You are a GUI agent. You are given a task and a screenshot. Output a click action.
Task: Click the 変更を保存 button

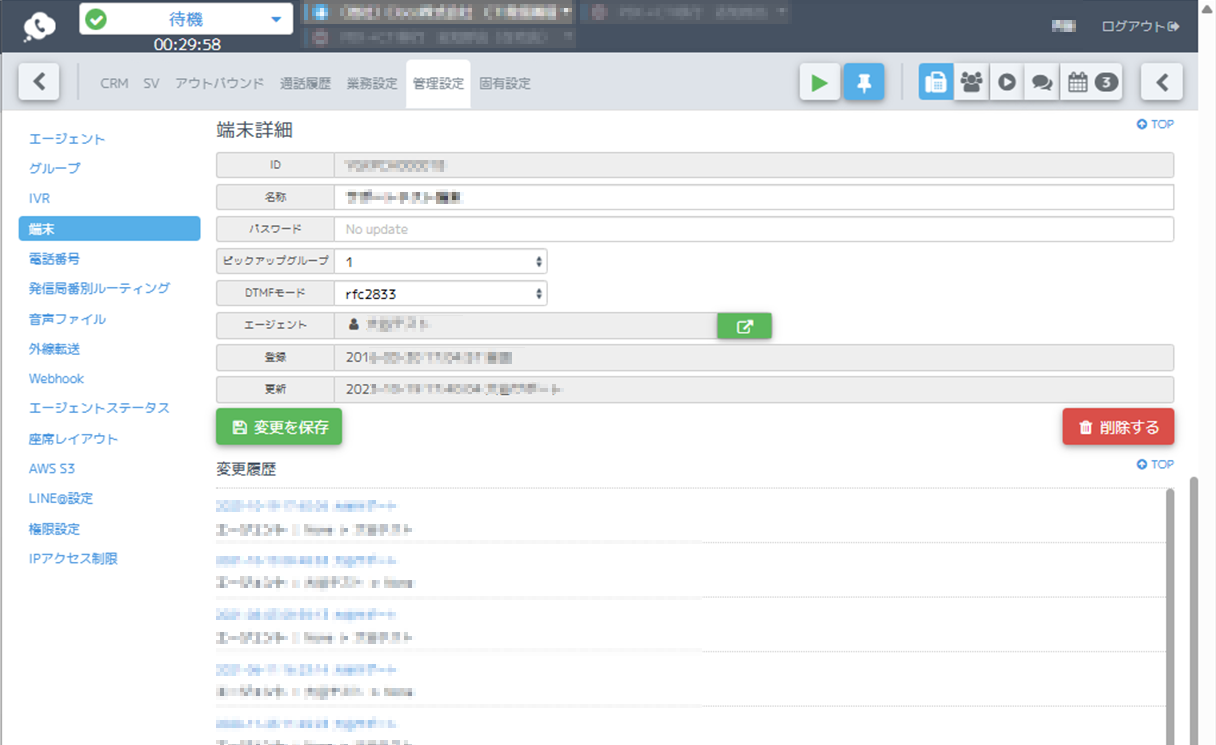279,427
